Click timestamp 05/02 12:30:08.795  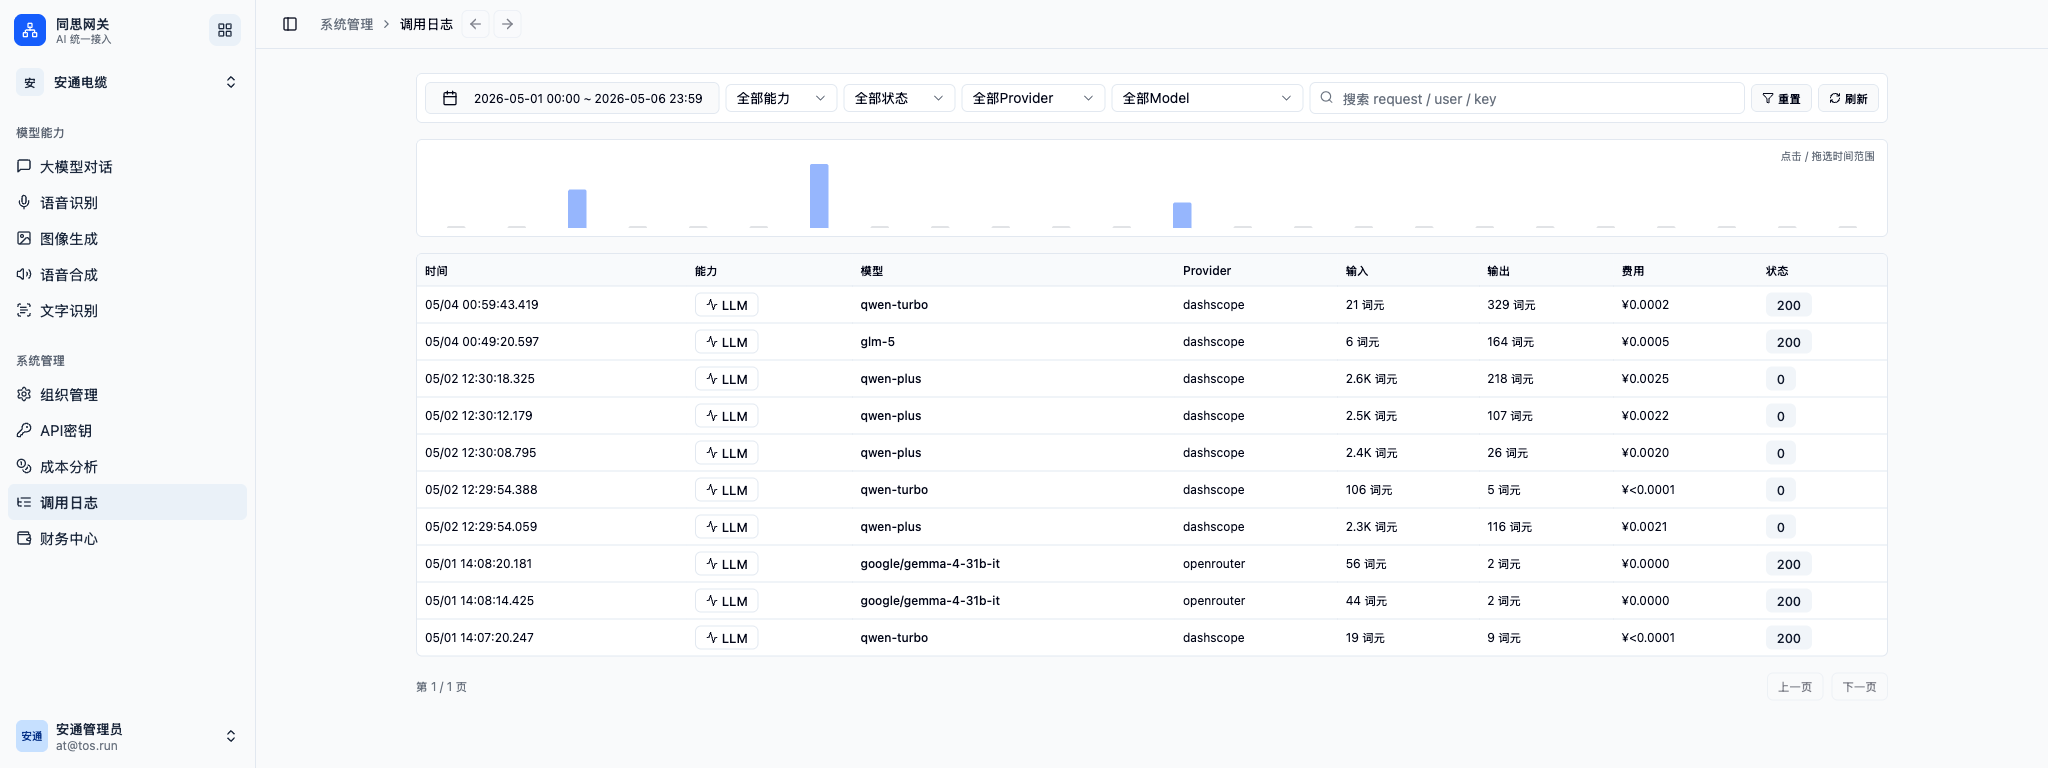pos(481,453)
